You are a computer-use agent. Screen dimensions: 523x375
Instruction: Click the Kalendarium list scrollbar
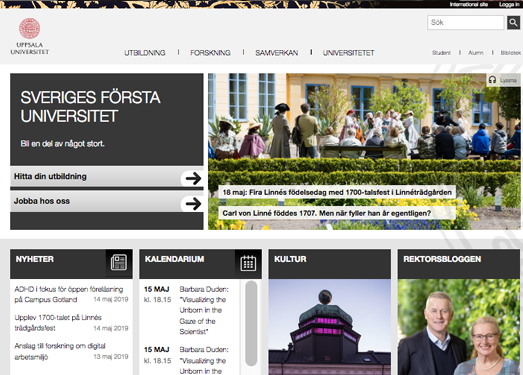[251, 323]
